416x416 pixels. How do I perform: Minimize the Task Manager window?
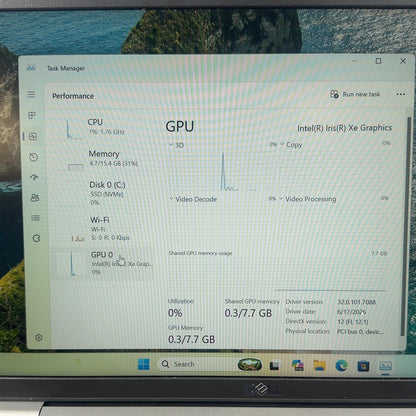[355, 61]
